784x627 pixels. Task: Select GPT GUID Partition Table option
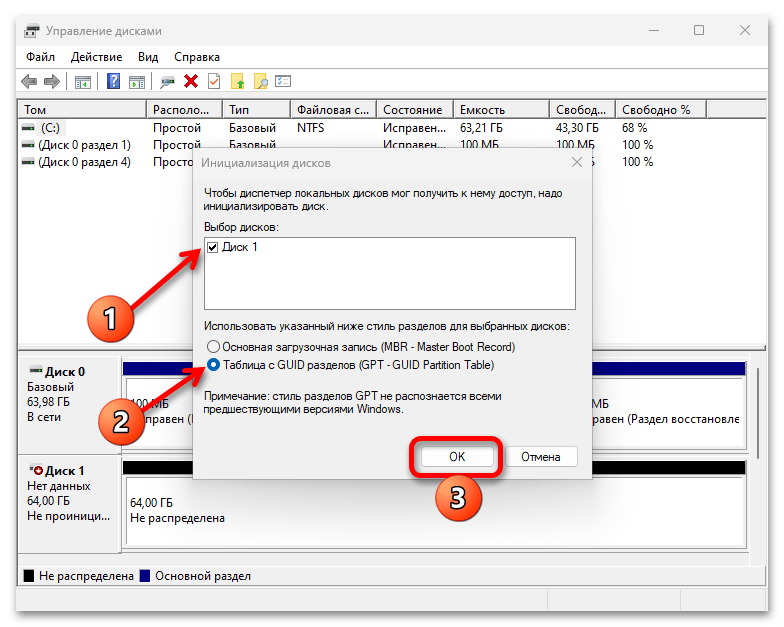[x=213, y=365]
